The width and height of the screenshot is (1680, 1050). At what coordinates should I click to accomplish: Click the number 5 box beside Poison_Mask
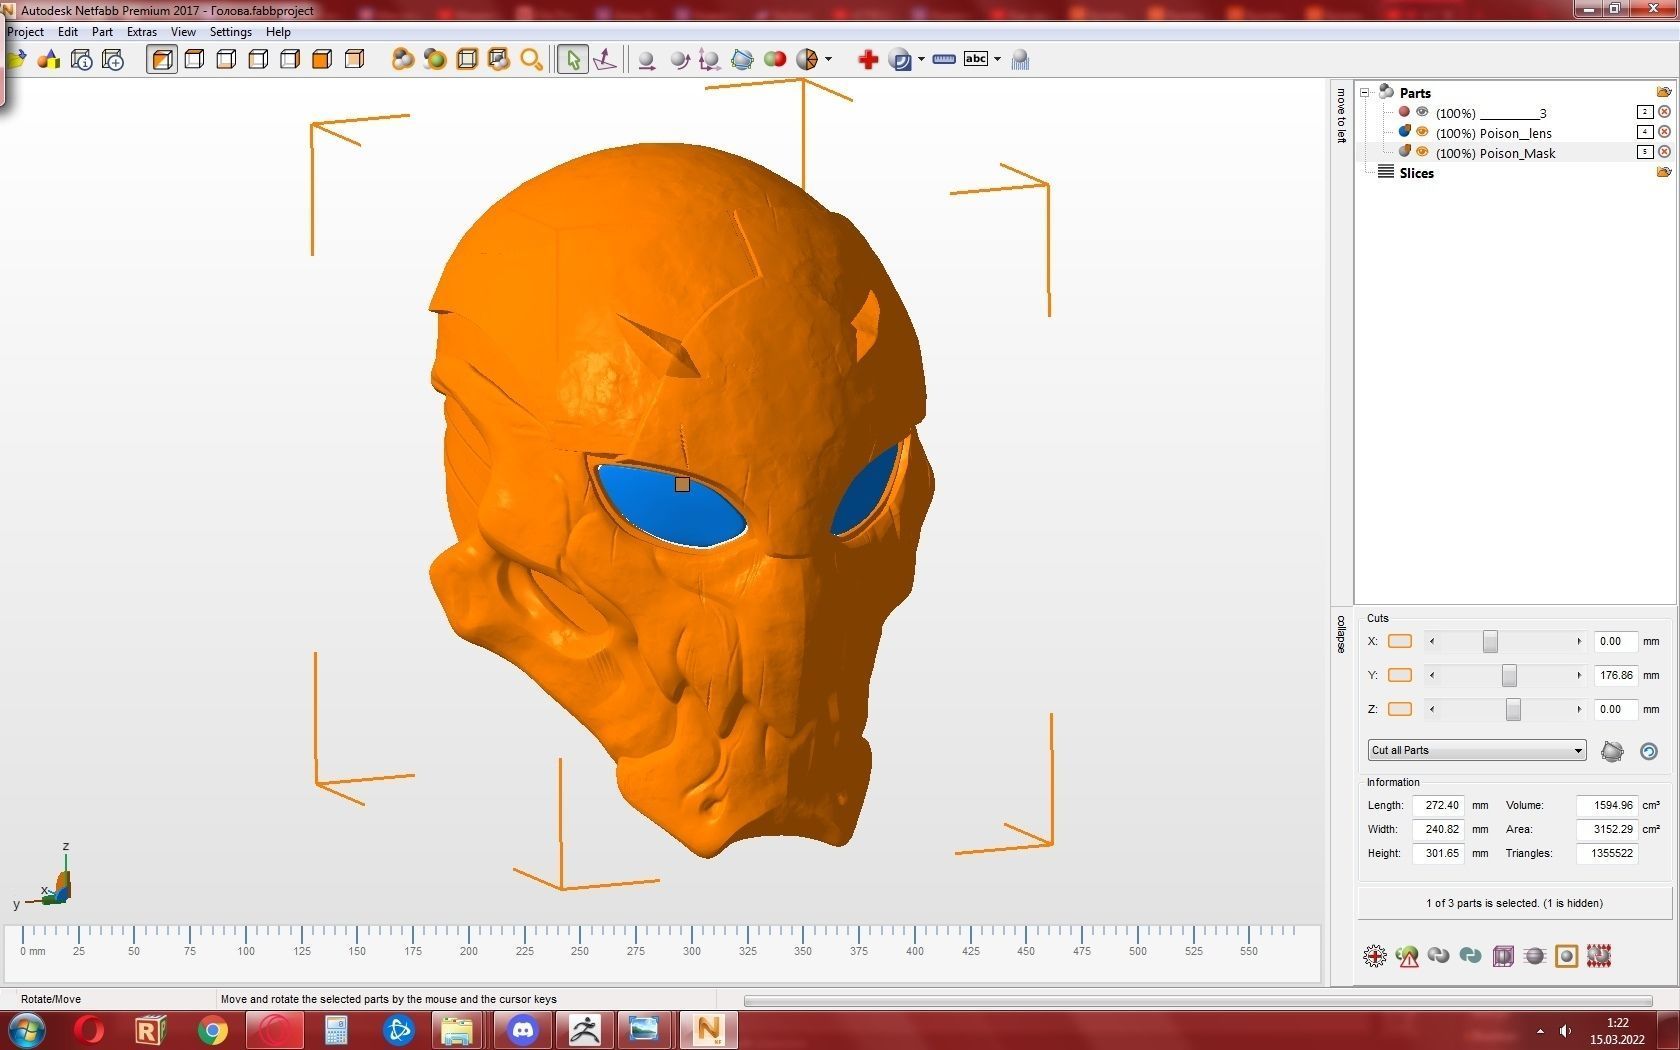[x=1645, y=152]
